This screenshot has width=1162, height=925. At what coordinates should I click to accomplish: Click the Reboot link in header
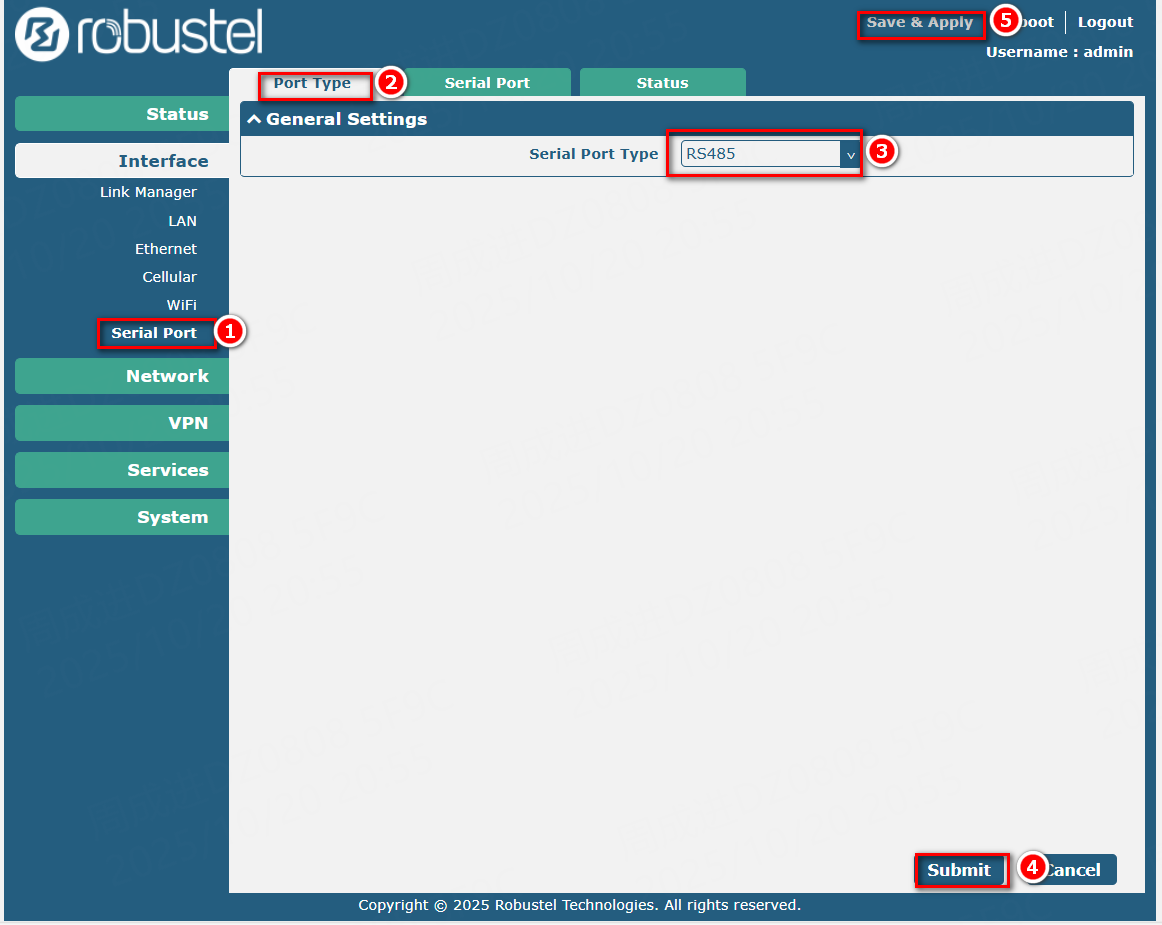pyautogui.click(x=1038, y=22)
